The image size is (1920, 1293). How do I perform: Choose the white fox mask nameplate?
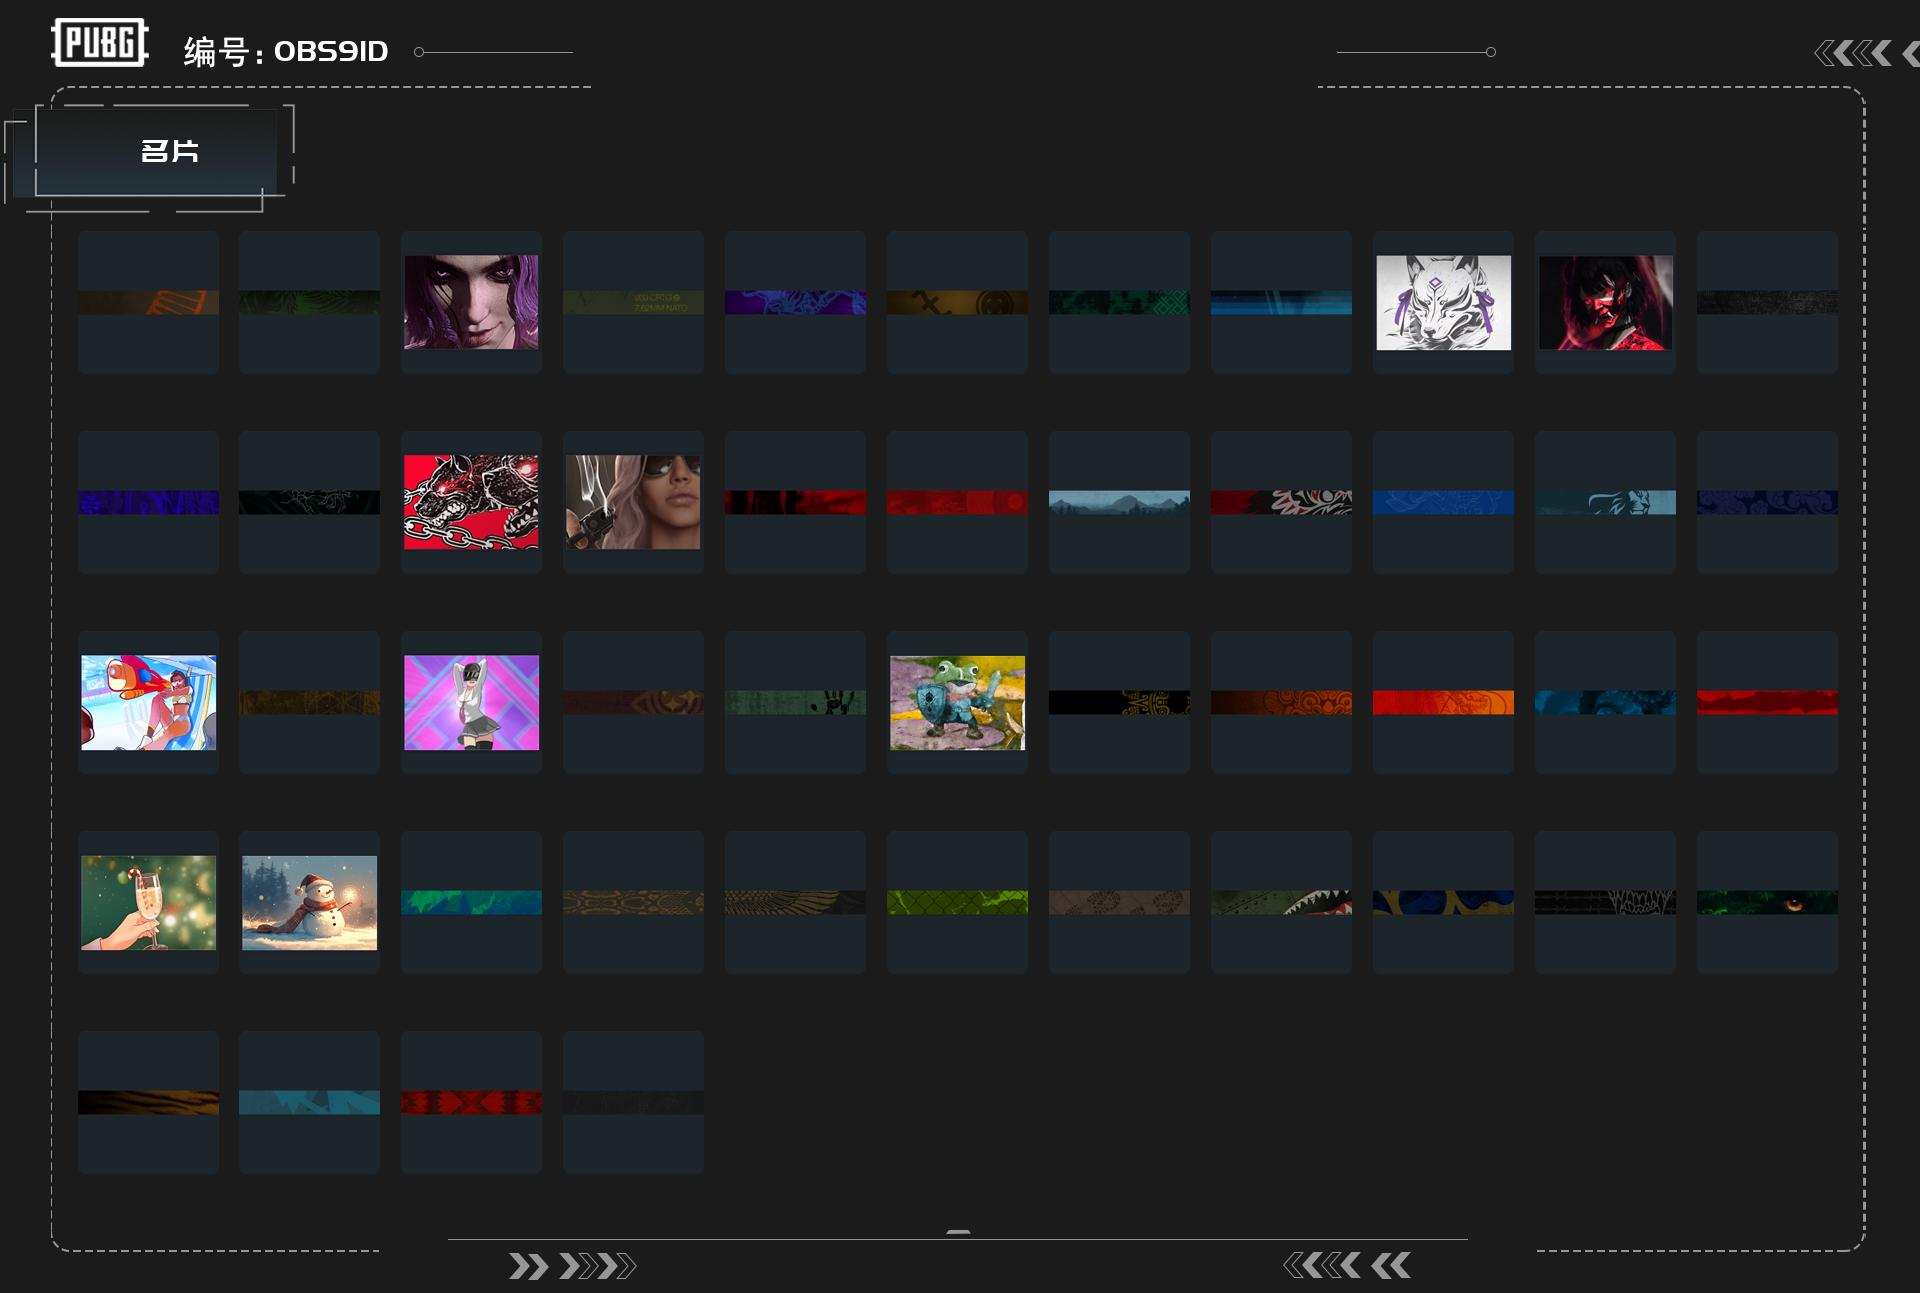(1443, 302)
